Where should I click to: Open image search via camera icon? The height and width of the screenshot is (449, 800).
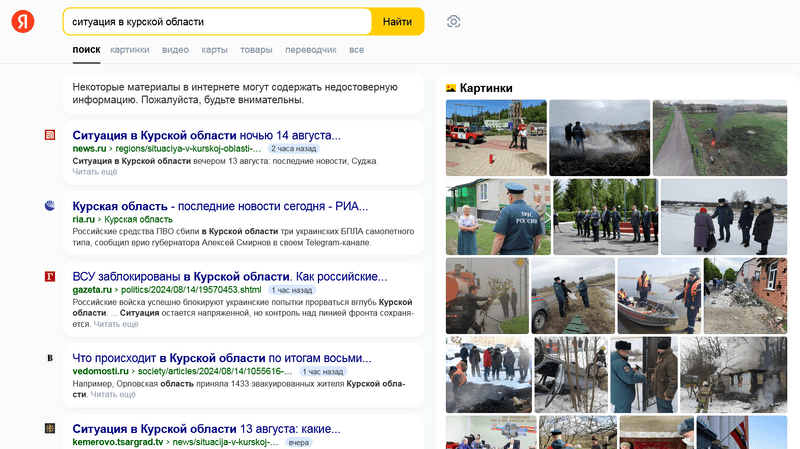point(453,22)
